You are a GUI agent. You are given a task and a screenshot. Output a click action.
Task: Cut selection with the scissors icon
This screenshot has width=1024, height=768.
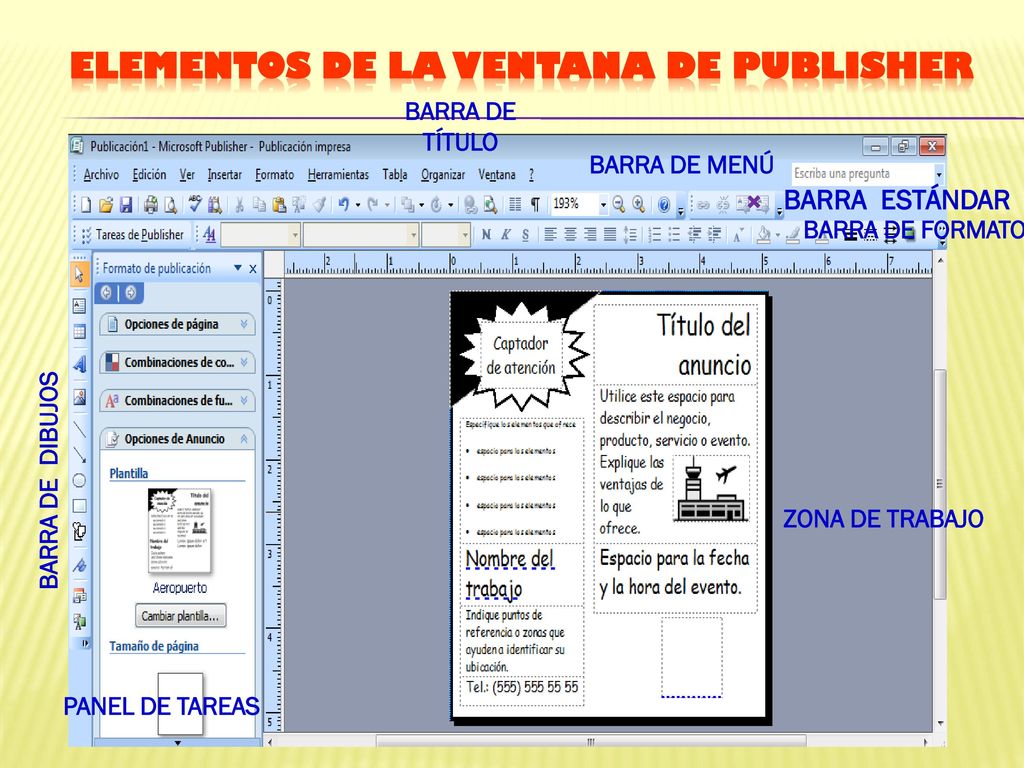point(239,205)
